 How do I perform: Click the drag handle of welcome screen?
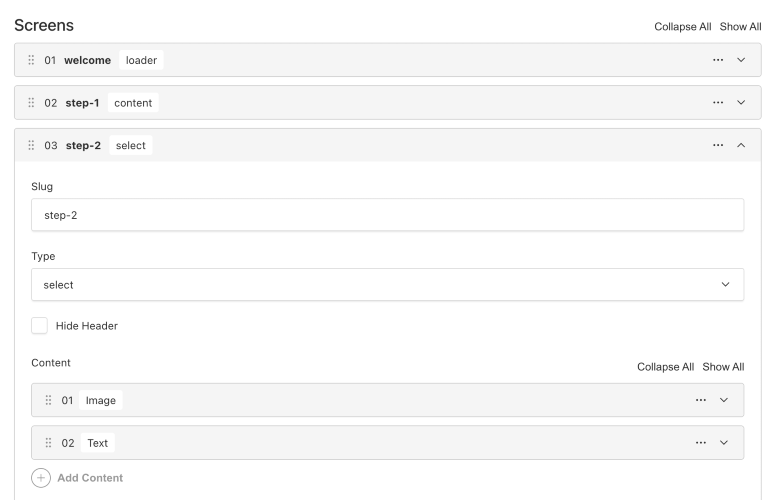pyautogui.click(x=31, y=60)
